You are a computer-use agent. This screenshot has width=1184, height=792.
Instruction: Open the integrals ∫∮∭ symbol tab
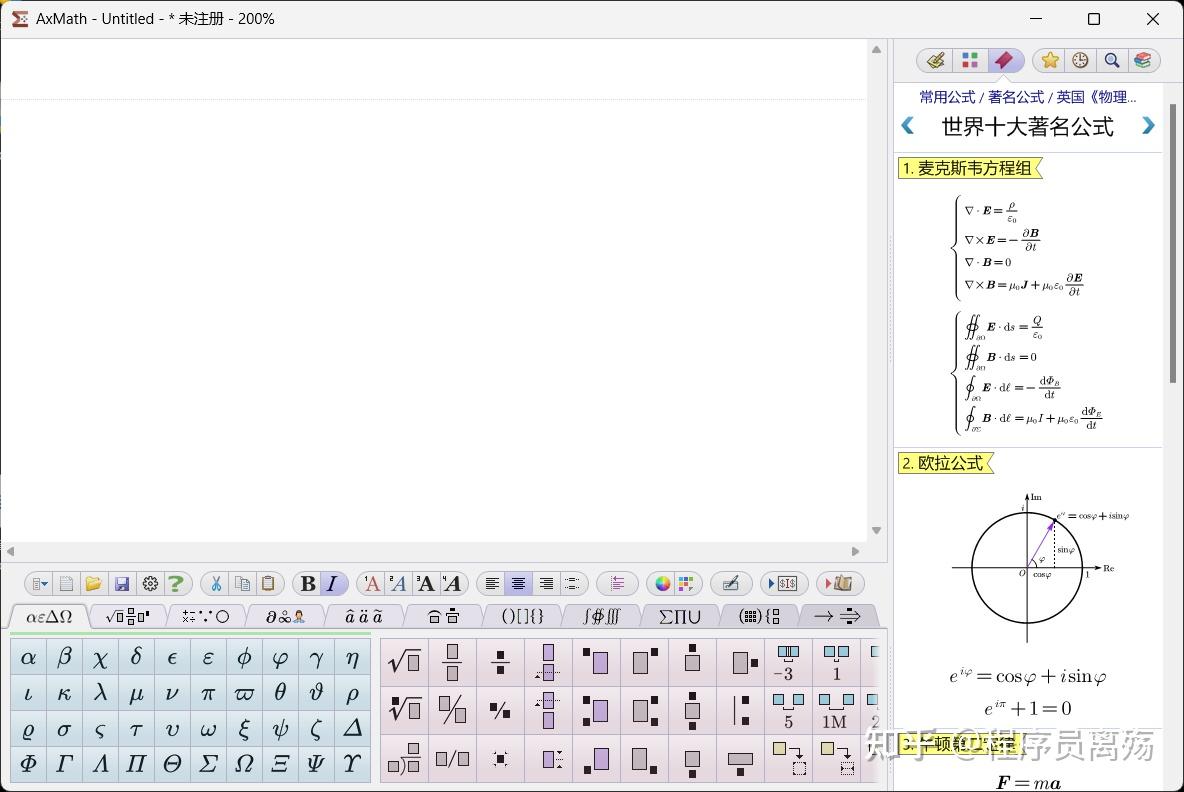pyautogui.click(x=601, y=616)
